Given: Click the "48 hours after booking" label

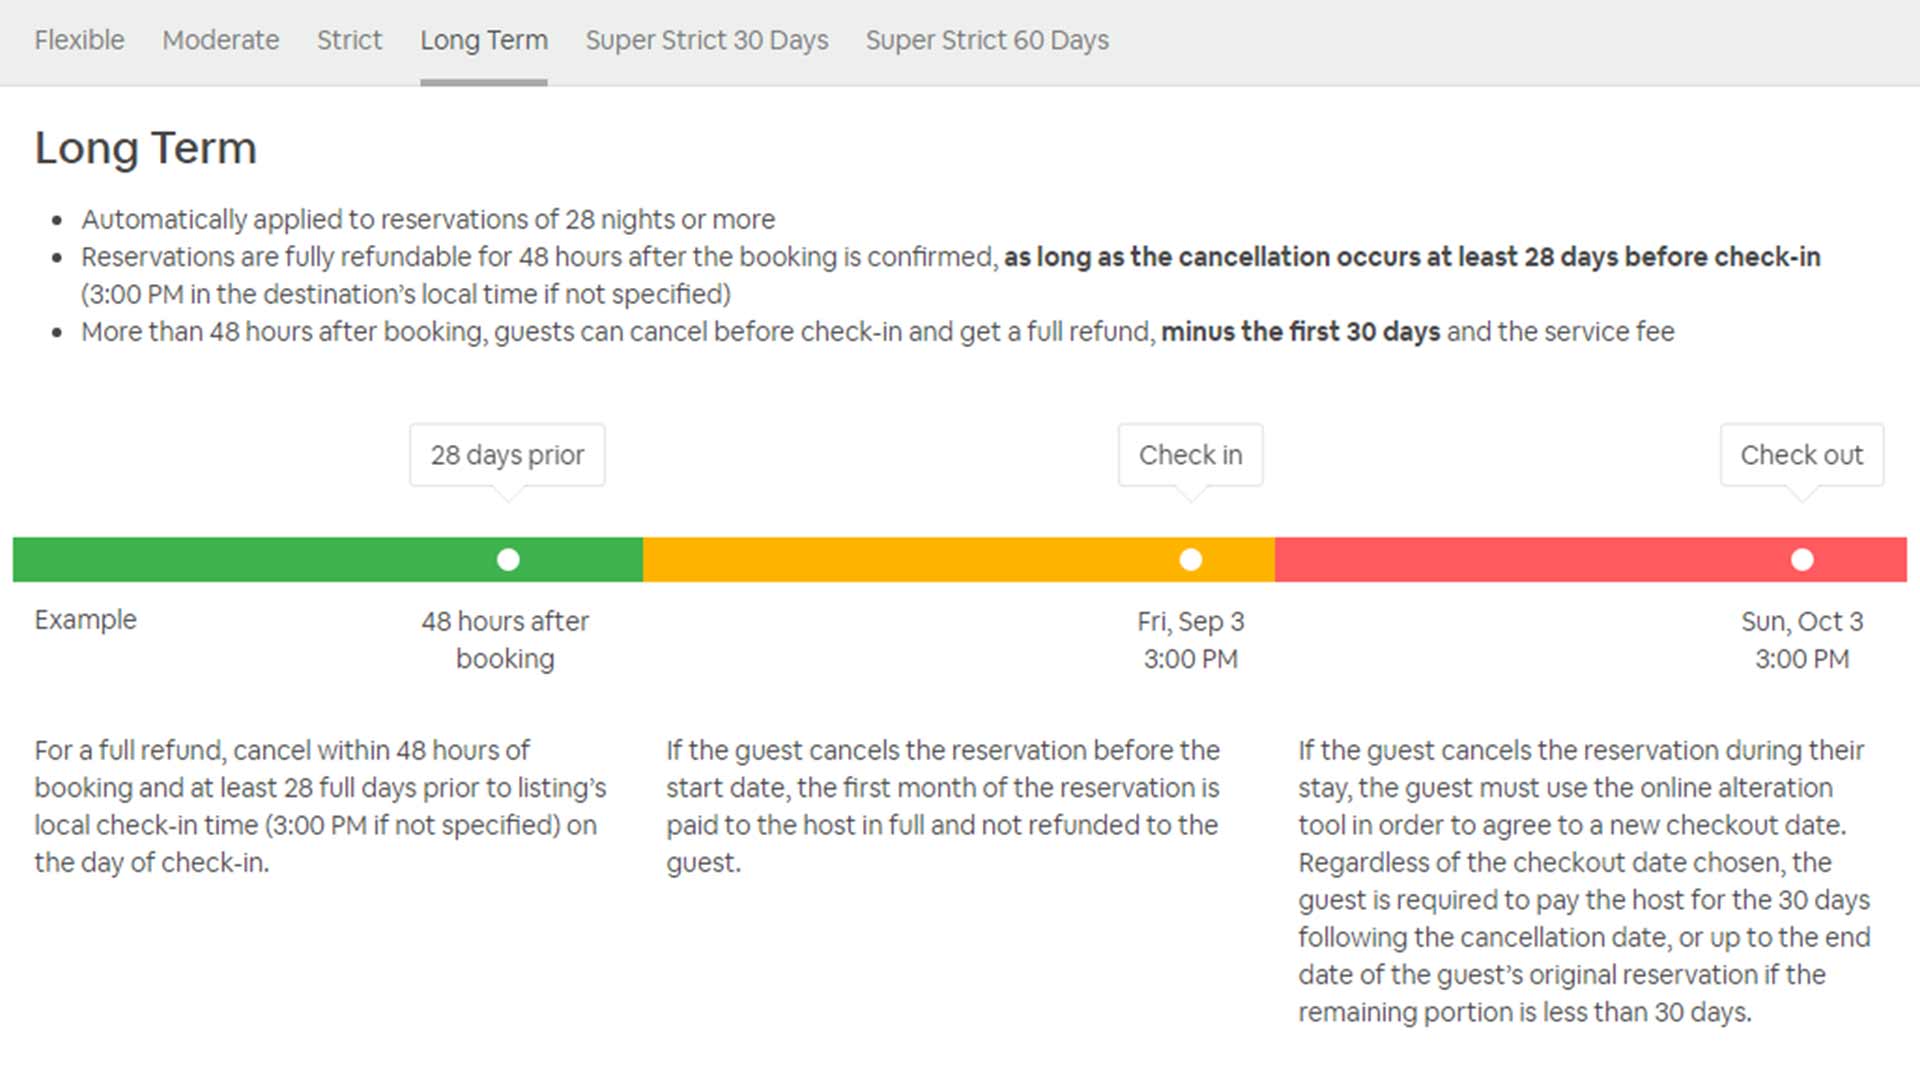Looking at the screenshot, I should 505,640.
